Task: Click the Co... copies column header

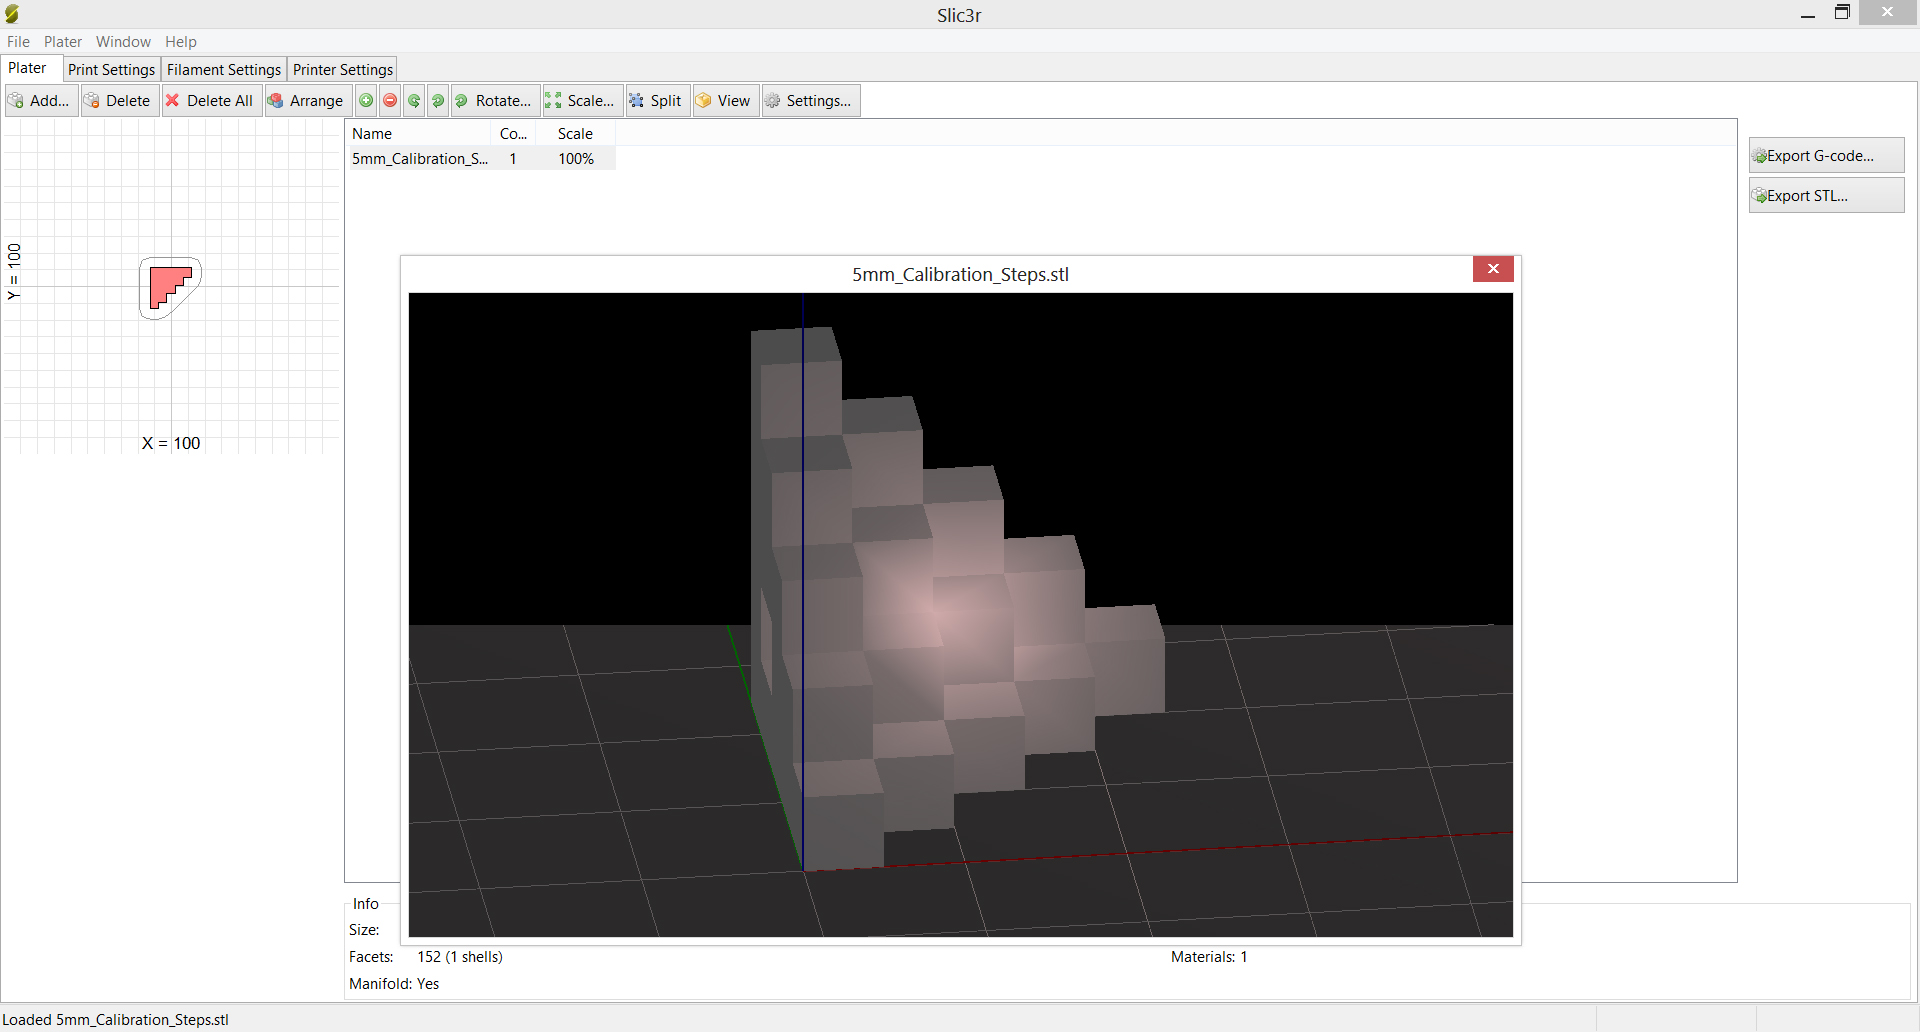Action: pos(514,134)
